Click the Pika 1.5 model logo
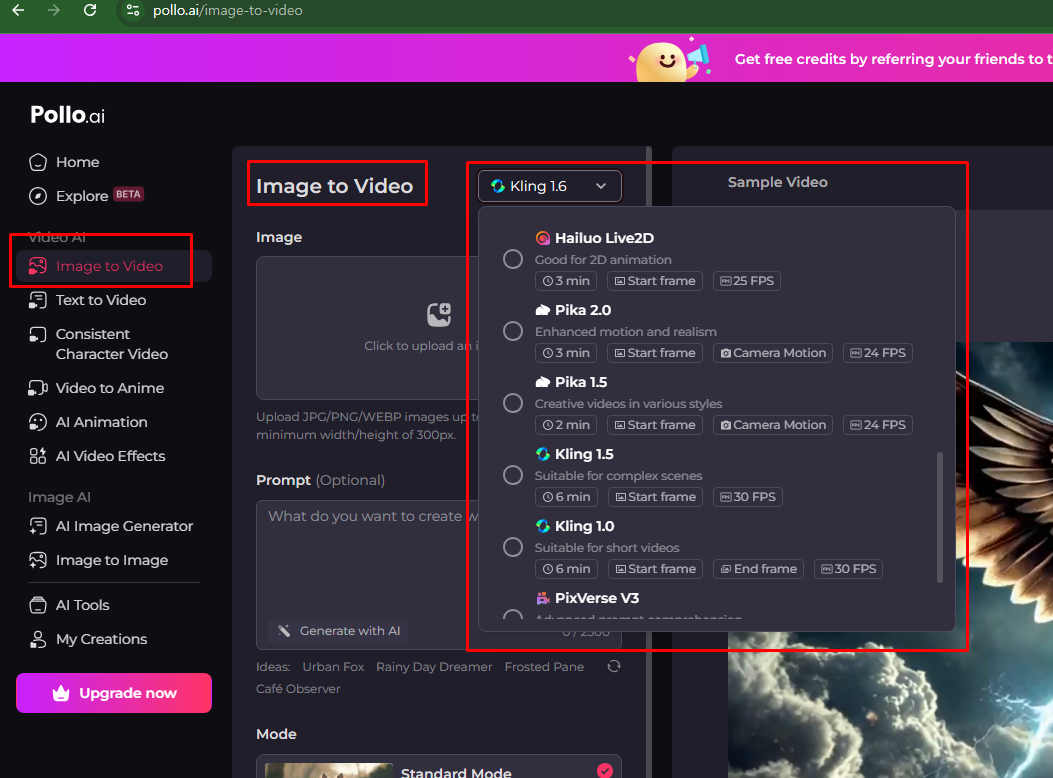The width and height of the screenshot is (1053, 778). click(543, 382)
